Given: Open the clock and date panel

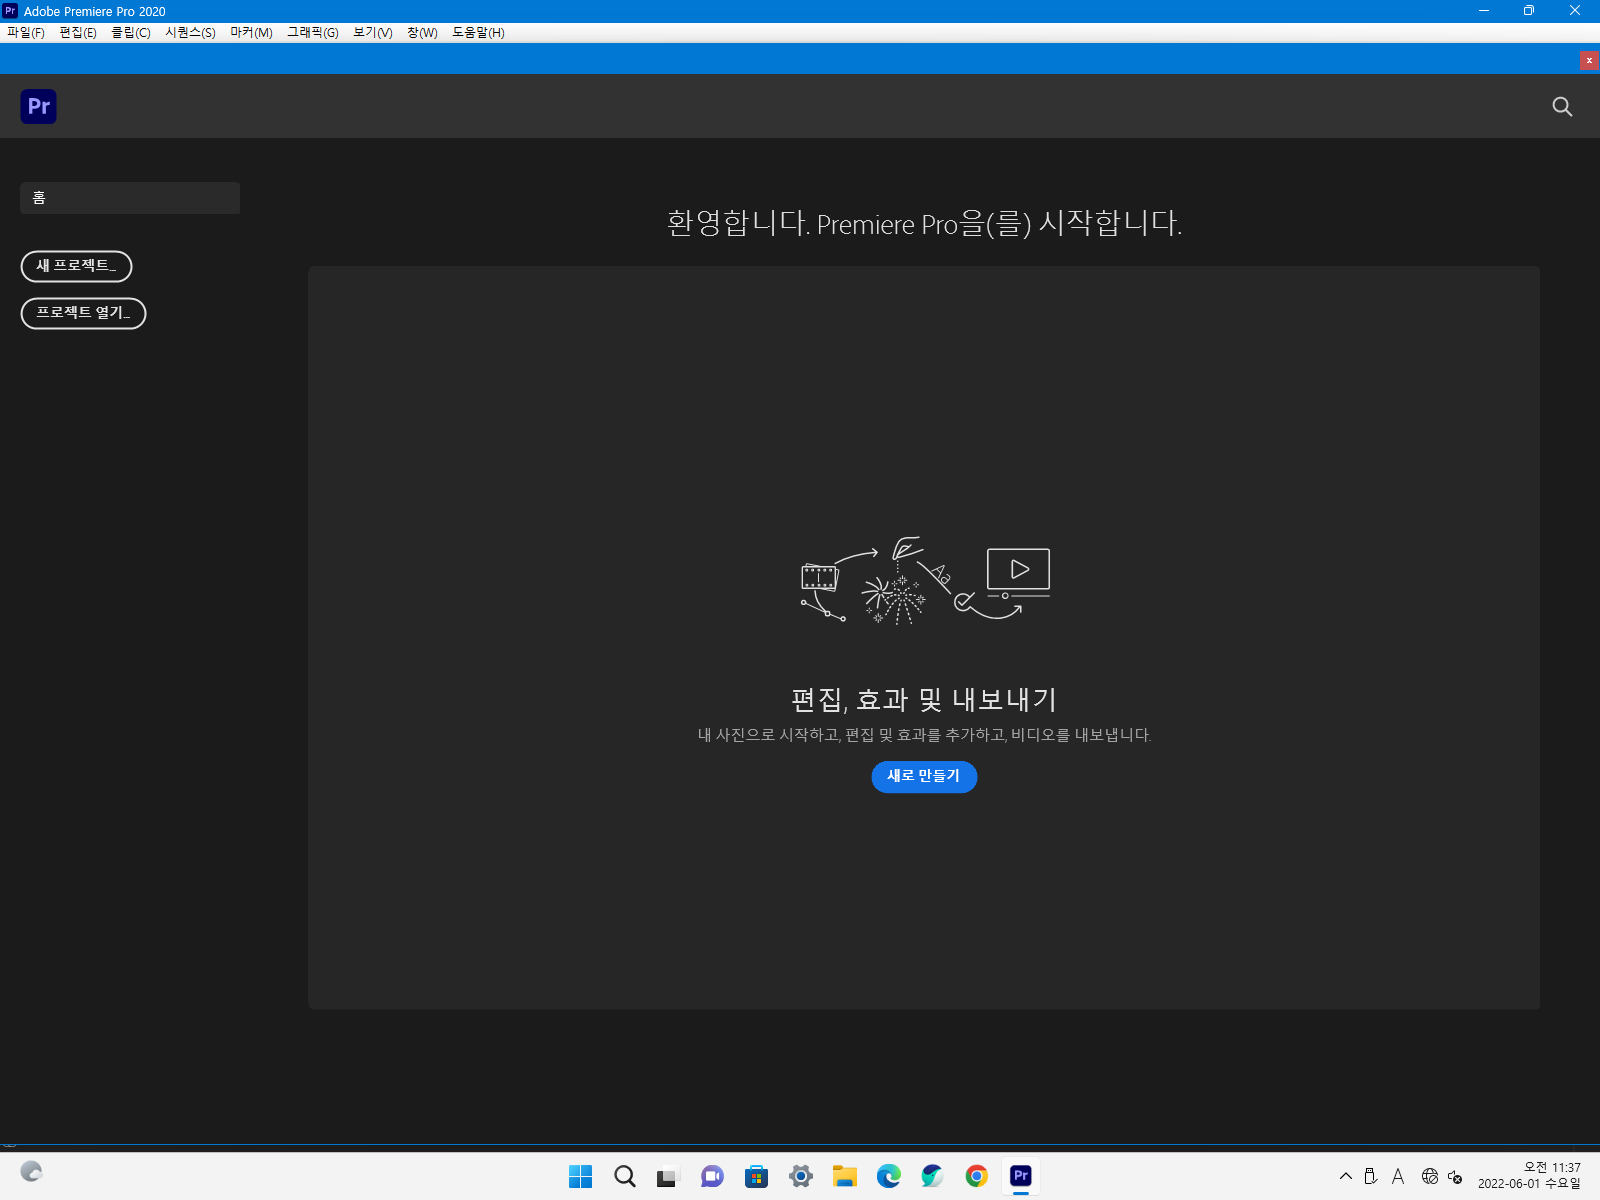Looking at the screenshot, I should (x=1530, y=1176).
